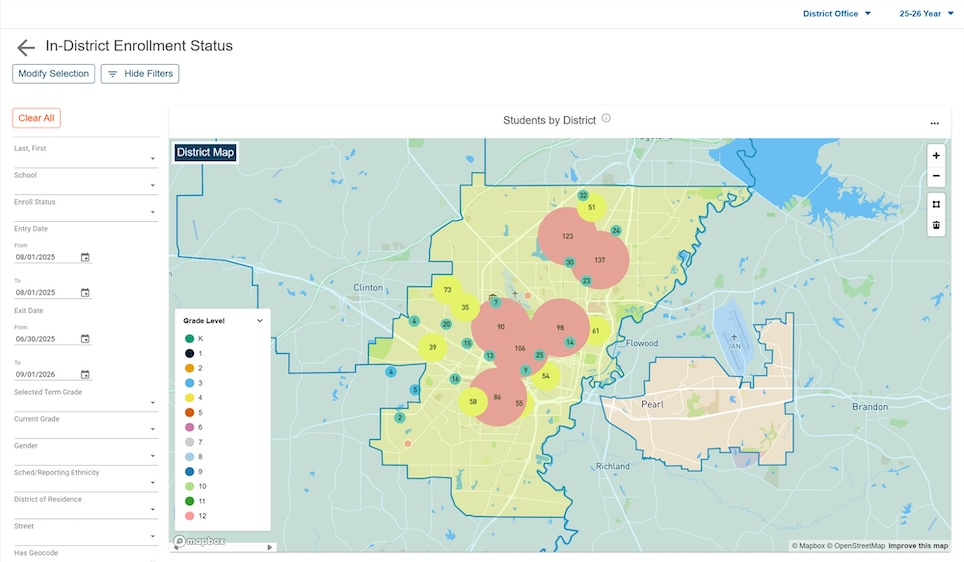
Task: Toggle grade 5 legend swatch
Action: pyautogui.click(x=189, y=412)
